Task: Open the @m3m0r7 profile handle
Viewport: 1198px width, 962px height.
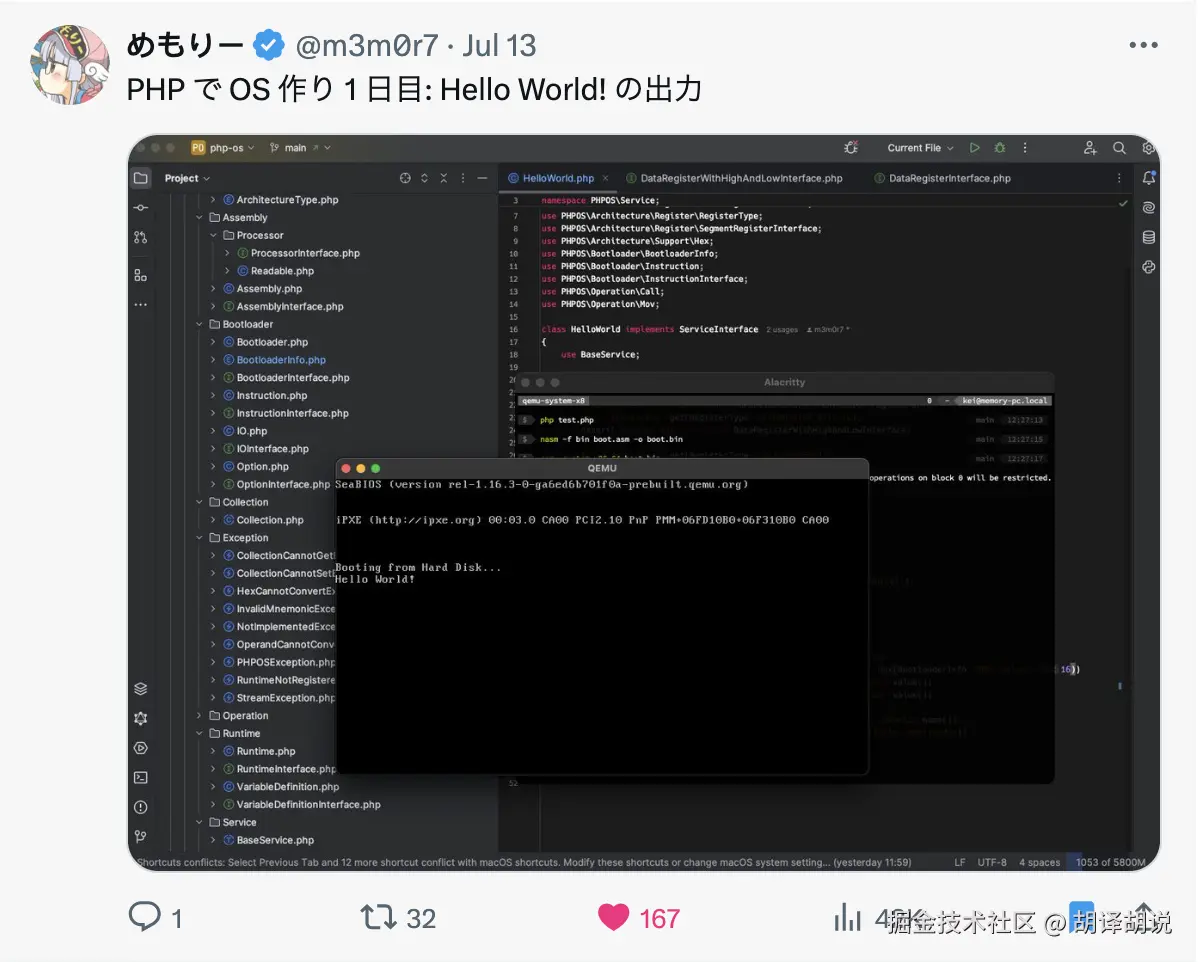Action: [x=367, y=46]
